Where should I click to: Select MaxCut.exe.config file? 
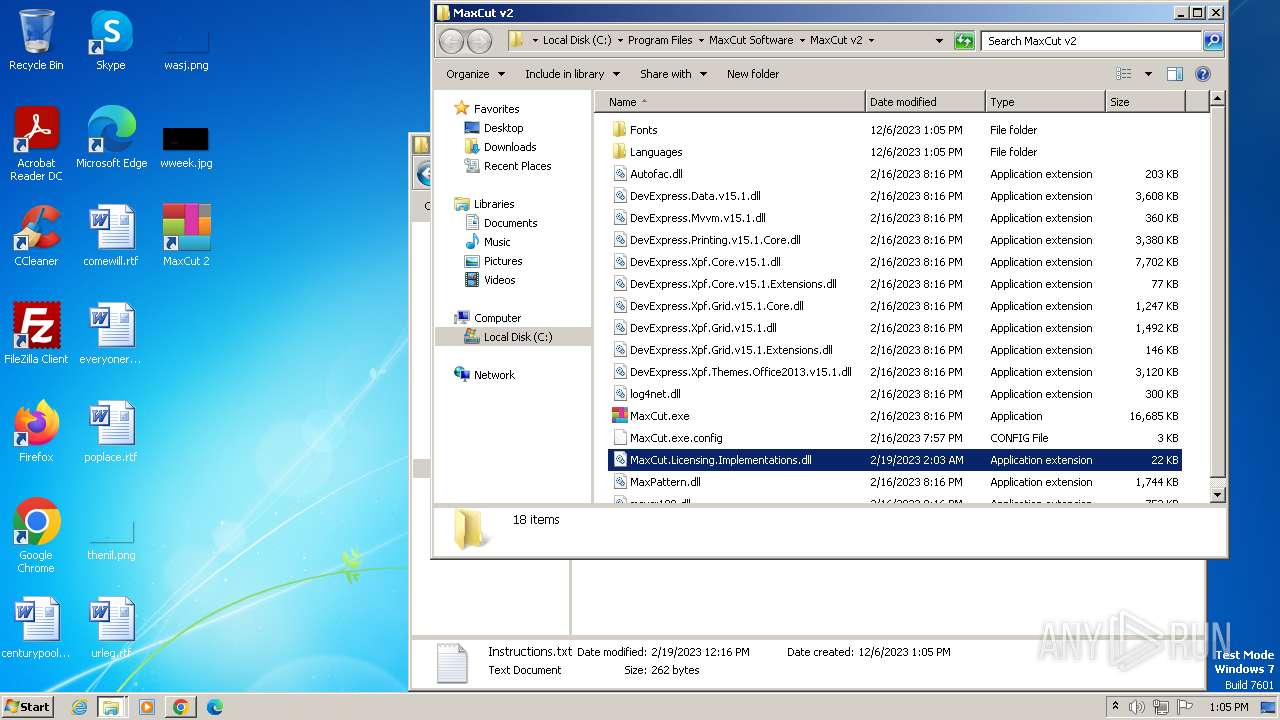[895, 438]
